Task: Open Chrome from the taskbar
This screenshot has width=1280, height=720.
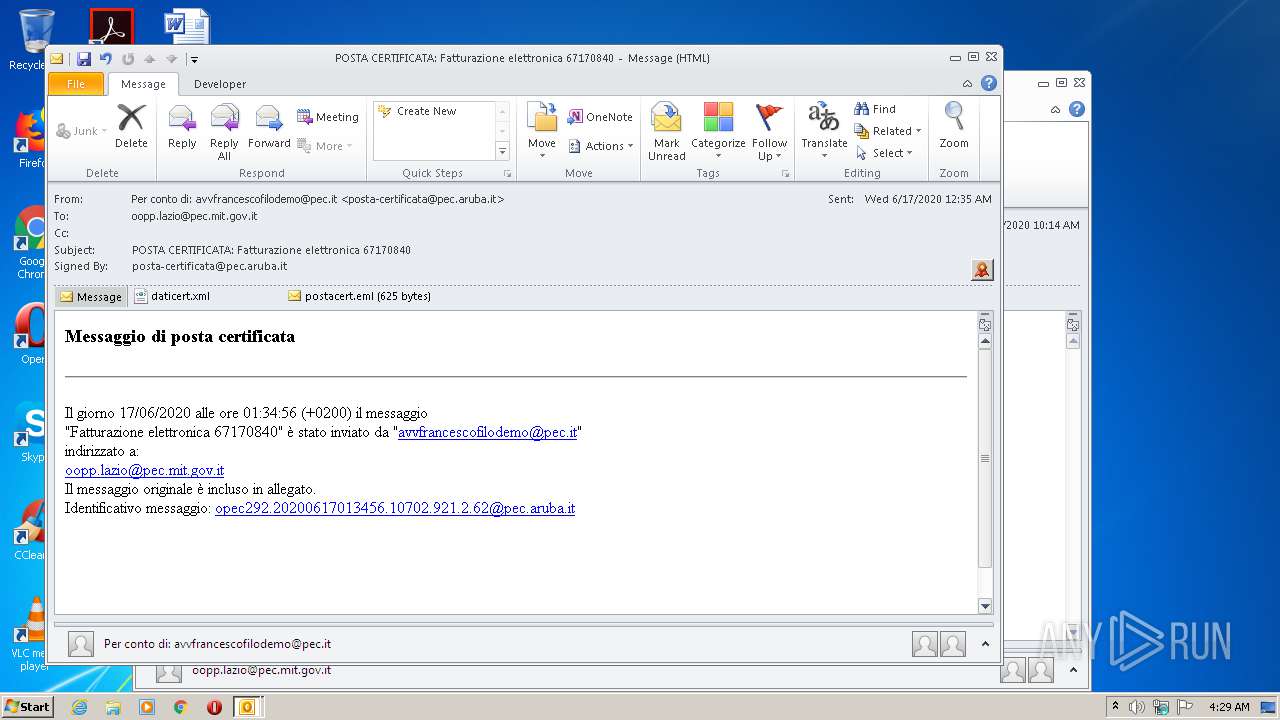Action: pos(180,707)
